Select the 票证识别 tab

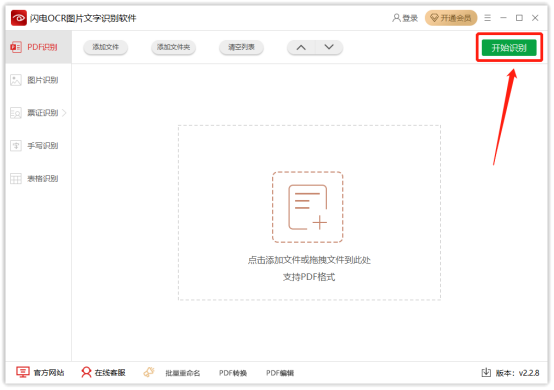point(38,113)
